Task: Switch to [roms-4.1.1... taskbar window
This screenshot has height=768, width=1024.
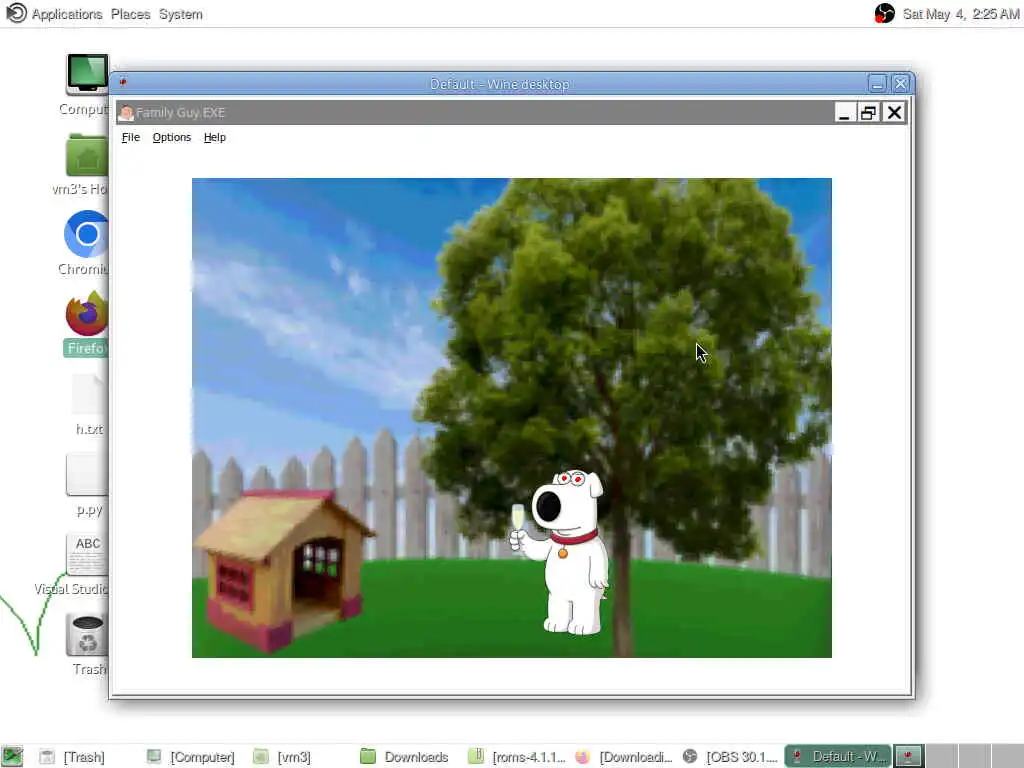Action: click(x=517, y=757)
